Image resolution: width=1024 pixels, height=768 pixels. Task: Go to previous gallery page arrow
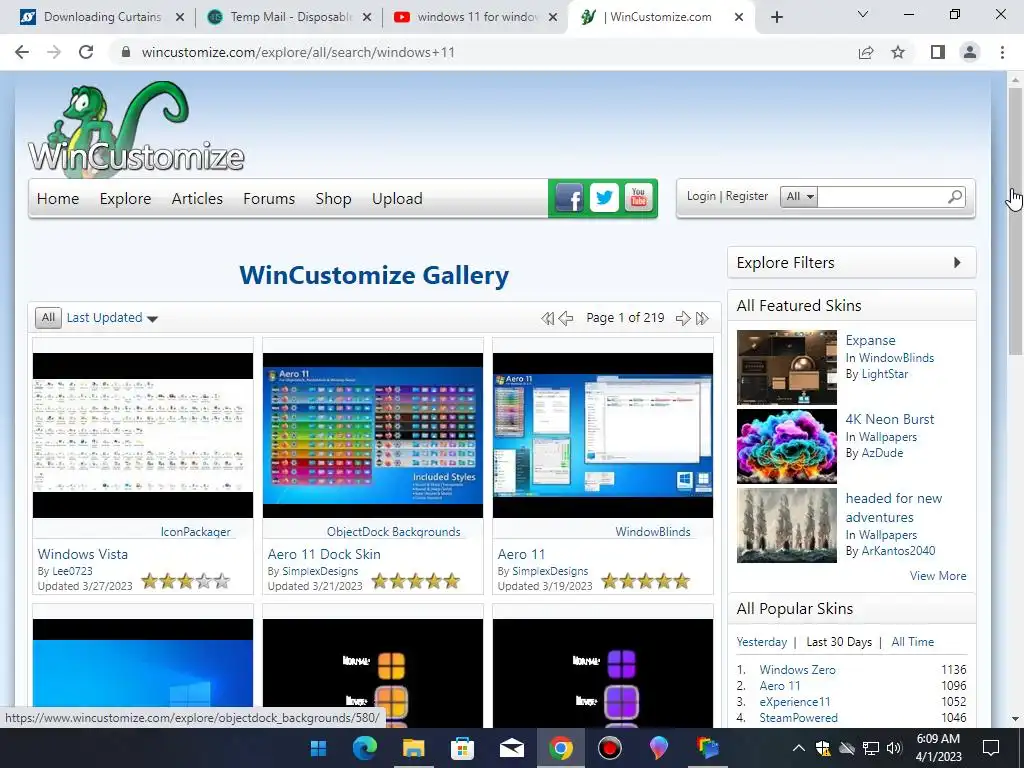click(566, 318)
